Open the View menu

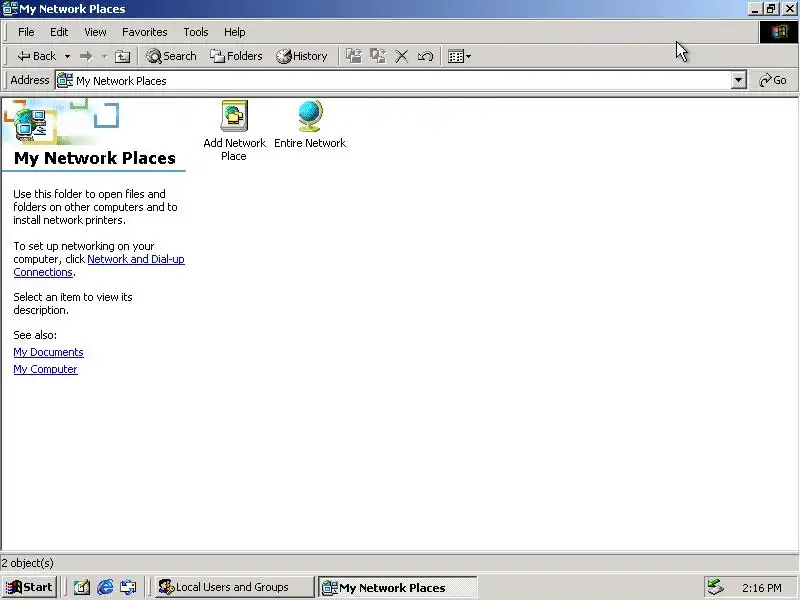(95, 32)
